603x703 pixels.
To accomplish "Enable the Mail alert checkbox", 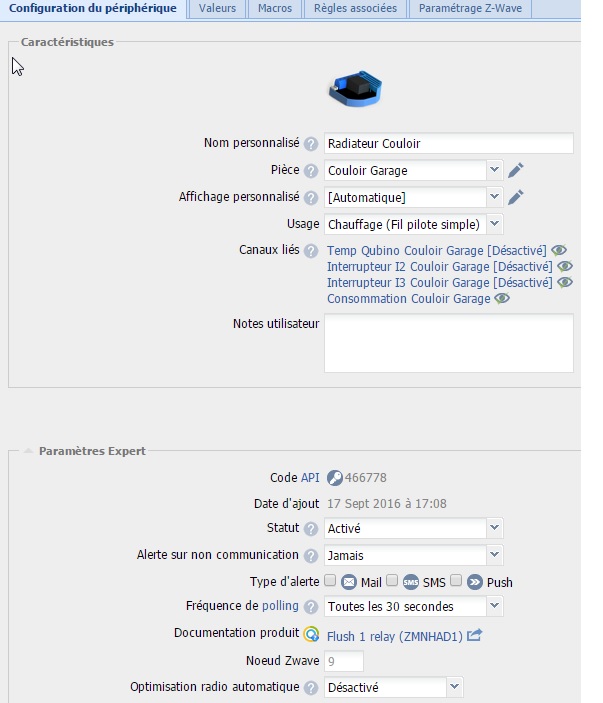I will (330, 580).
